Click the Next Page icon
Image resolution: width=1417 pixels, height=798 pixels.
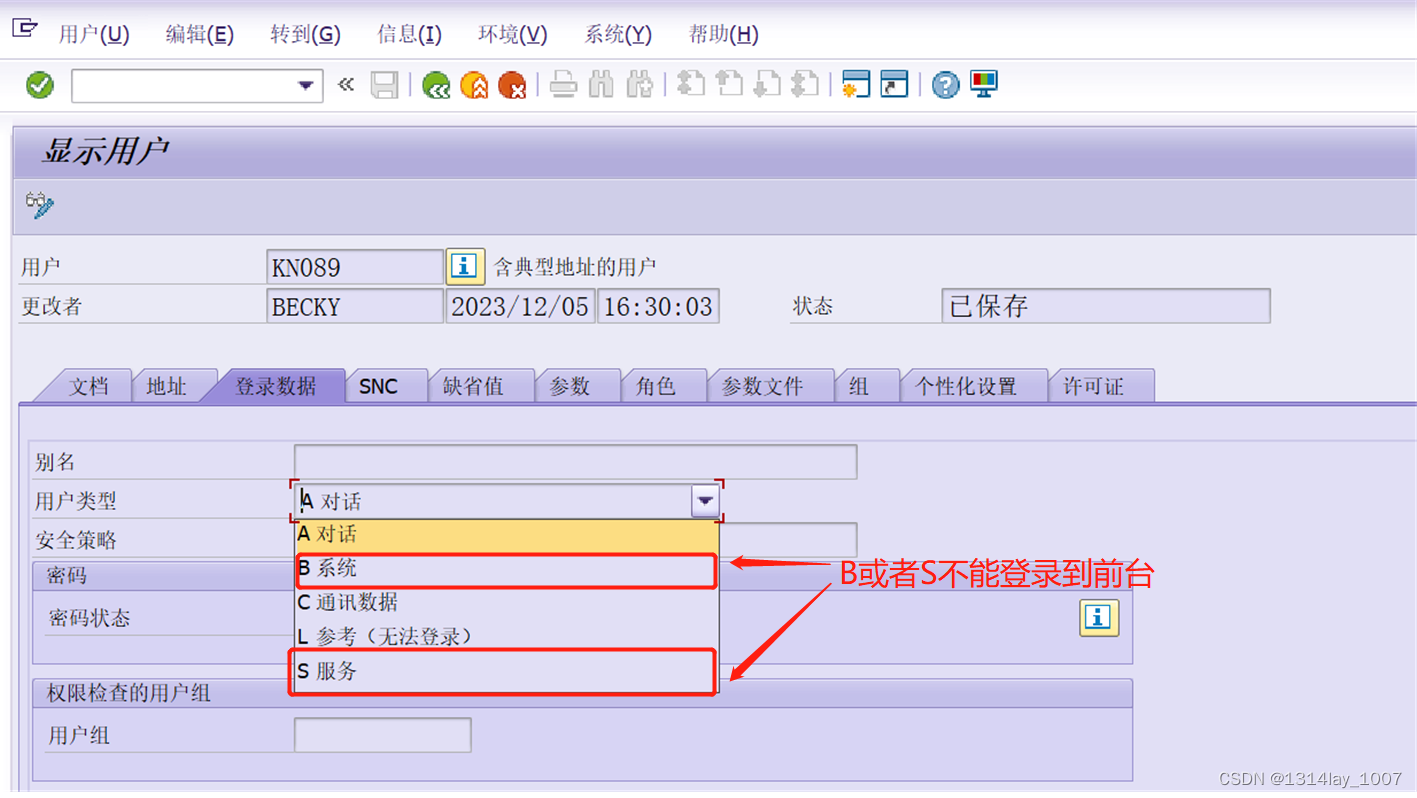(x=767, y=84)
